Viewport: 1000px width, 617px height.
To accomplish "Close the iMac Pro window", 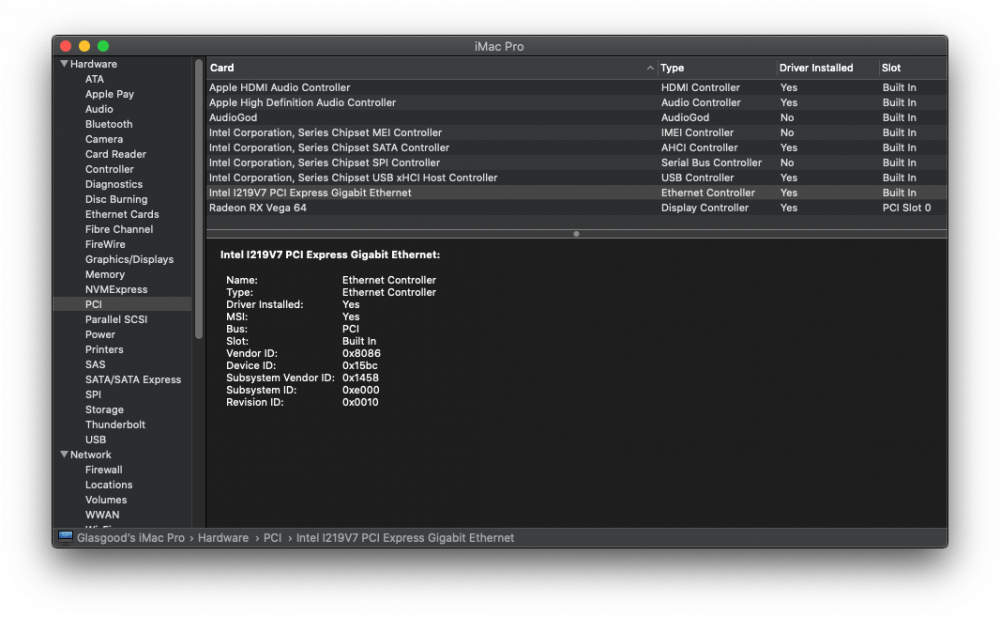I will click(66, 46).
